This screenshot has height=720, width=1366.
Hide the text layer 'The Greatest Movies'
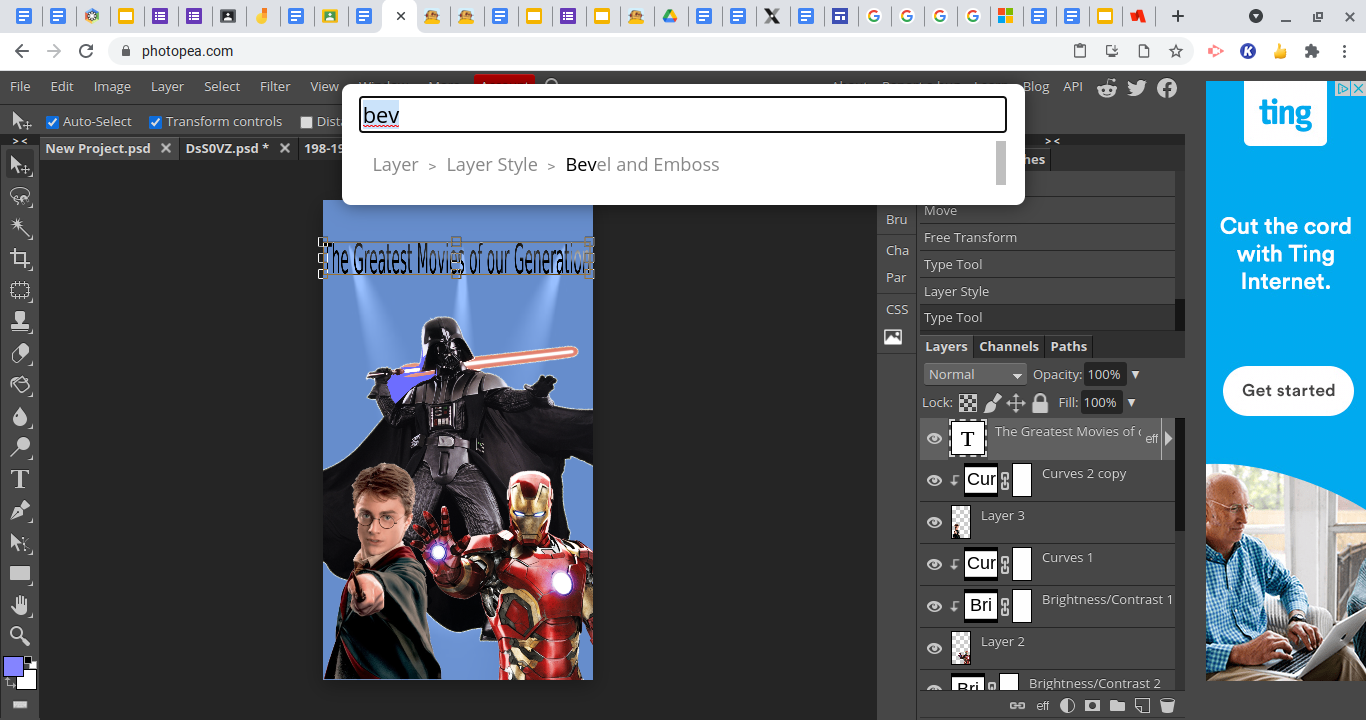coord(934,439)
